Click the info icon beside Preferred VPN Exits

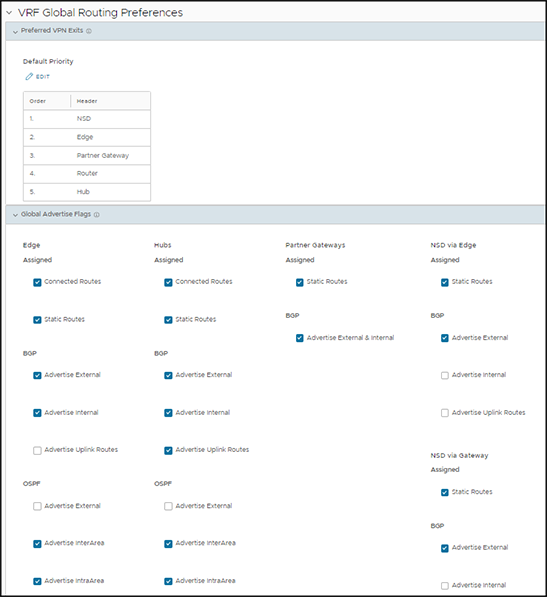point(89,31)
